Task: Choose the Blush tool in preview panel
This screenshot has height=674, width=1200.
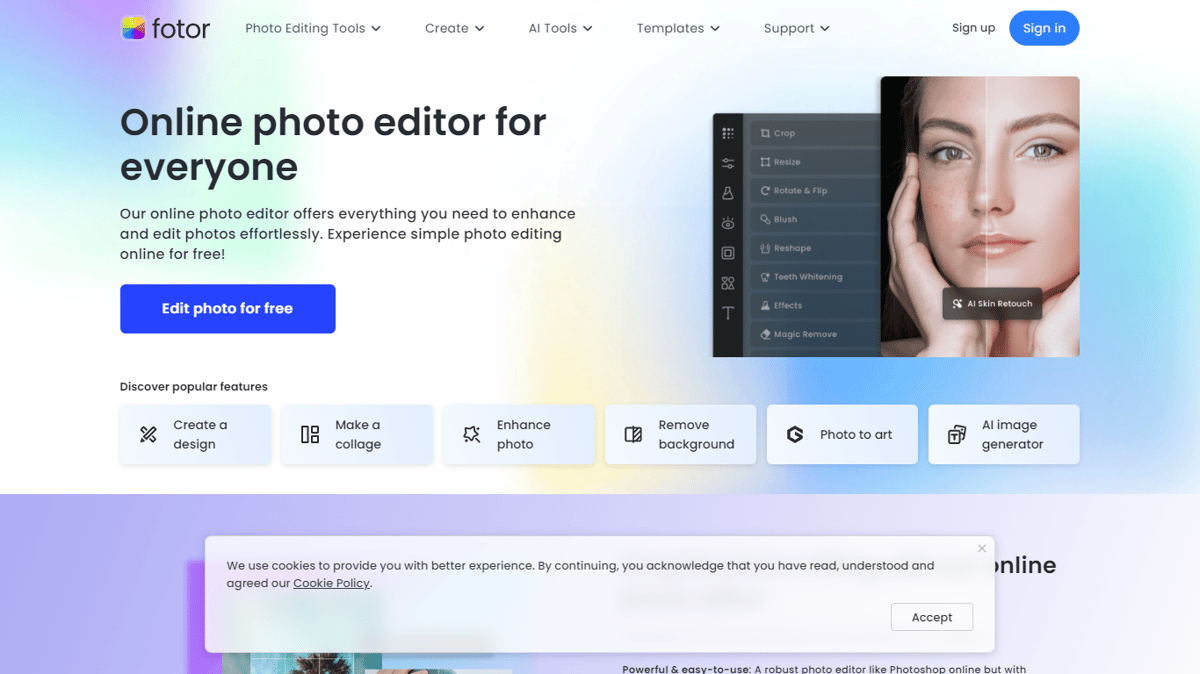Action: pos(813,220)
